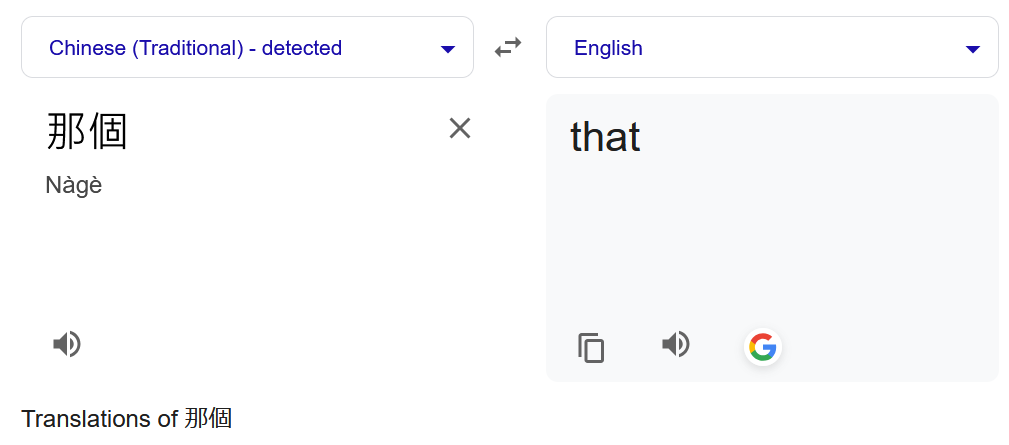
Task: Select the Nàgè pinyin romanization
Action: (x=74, y=185)
